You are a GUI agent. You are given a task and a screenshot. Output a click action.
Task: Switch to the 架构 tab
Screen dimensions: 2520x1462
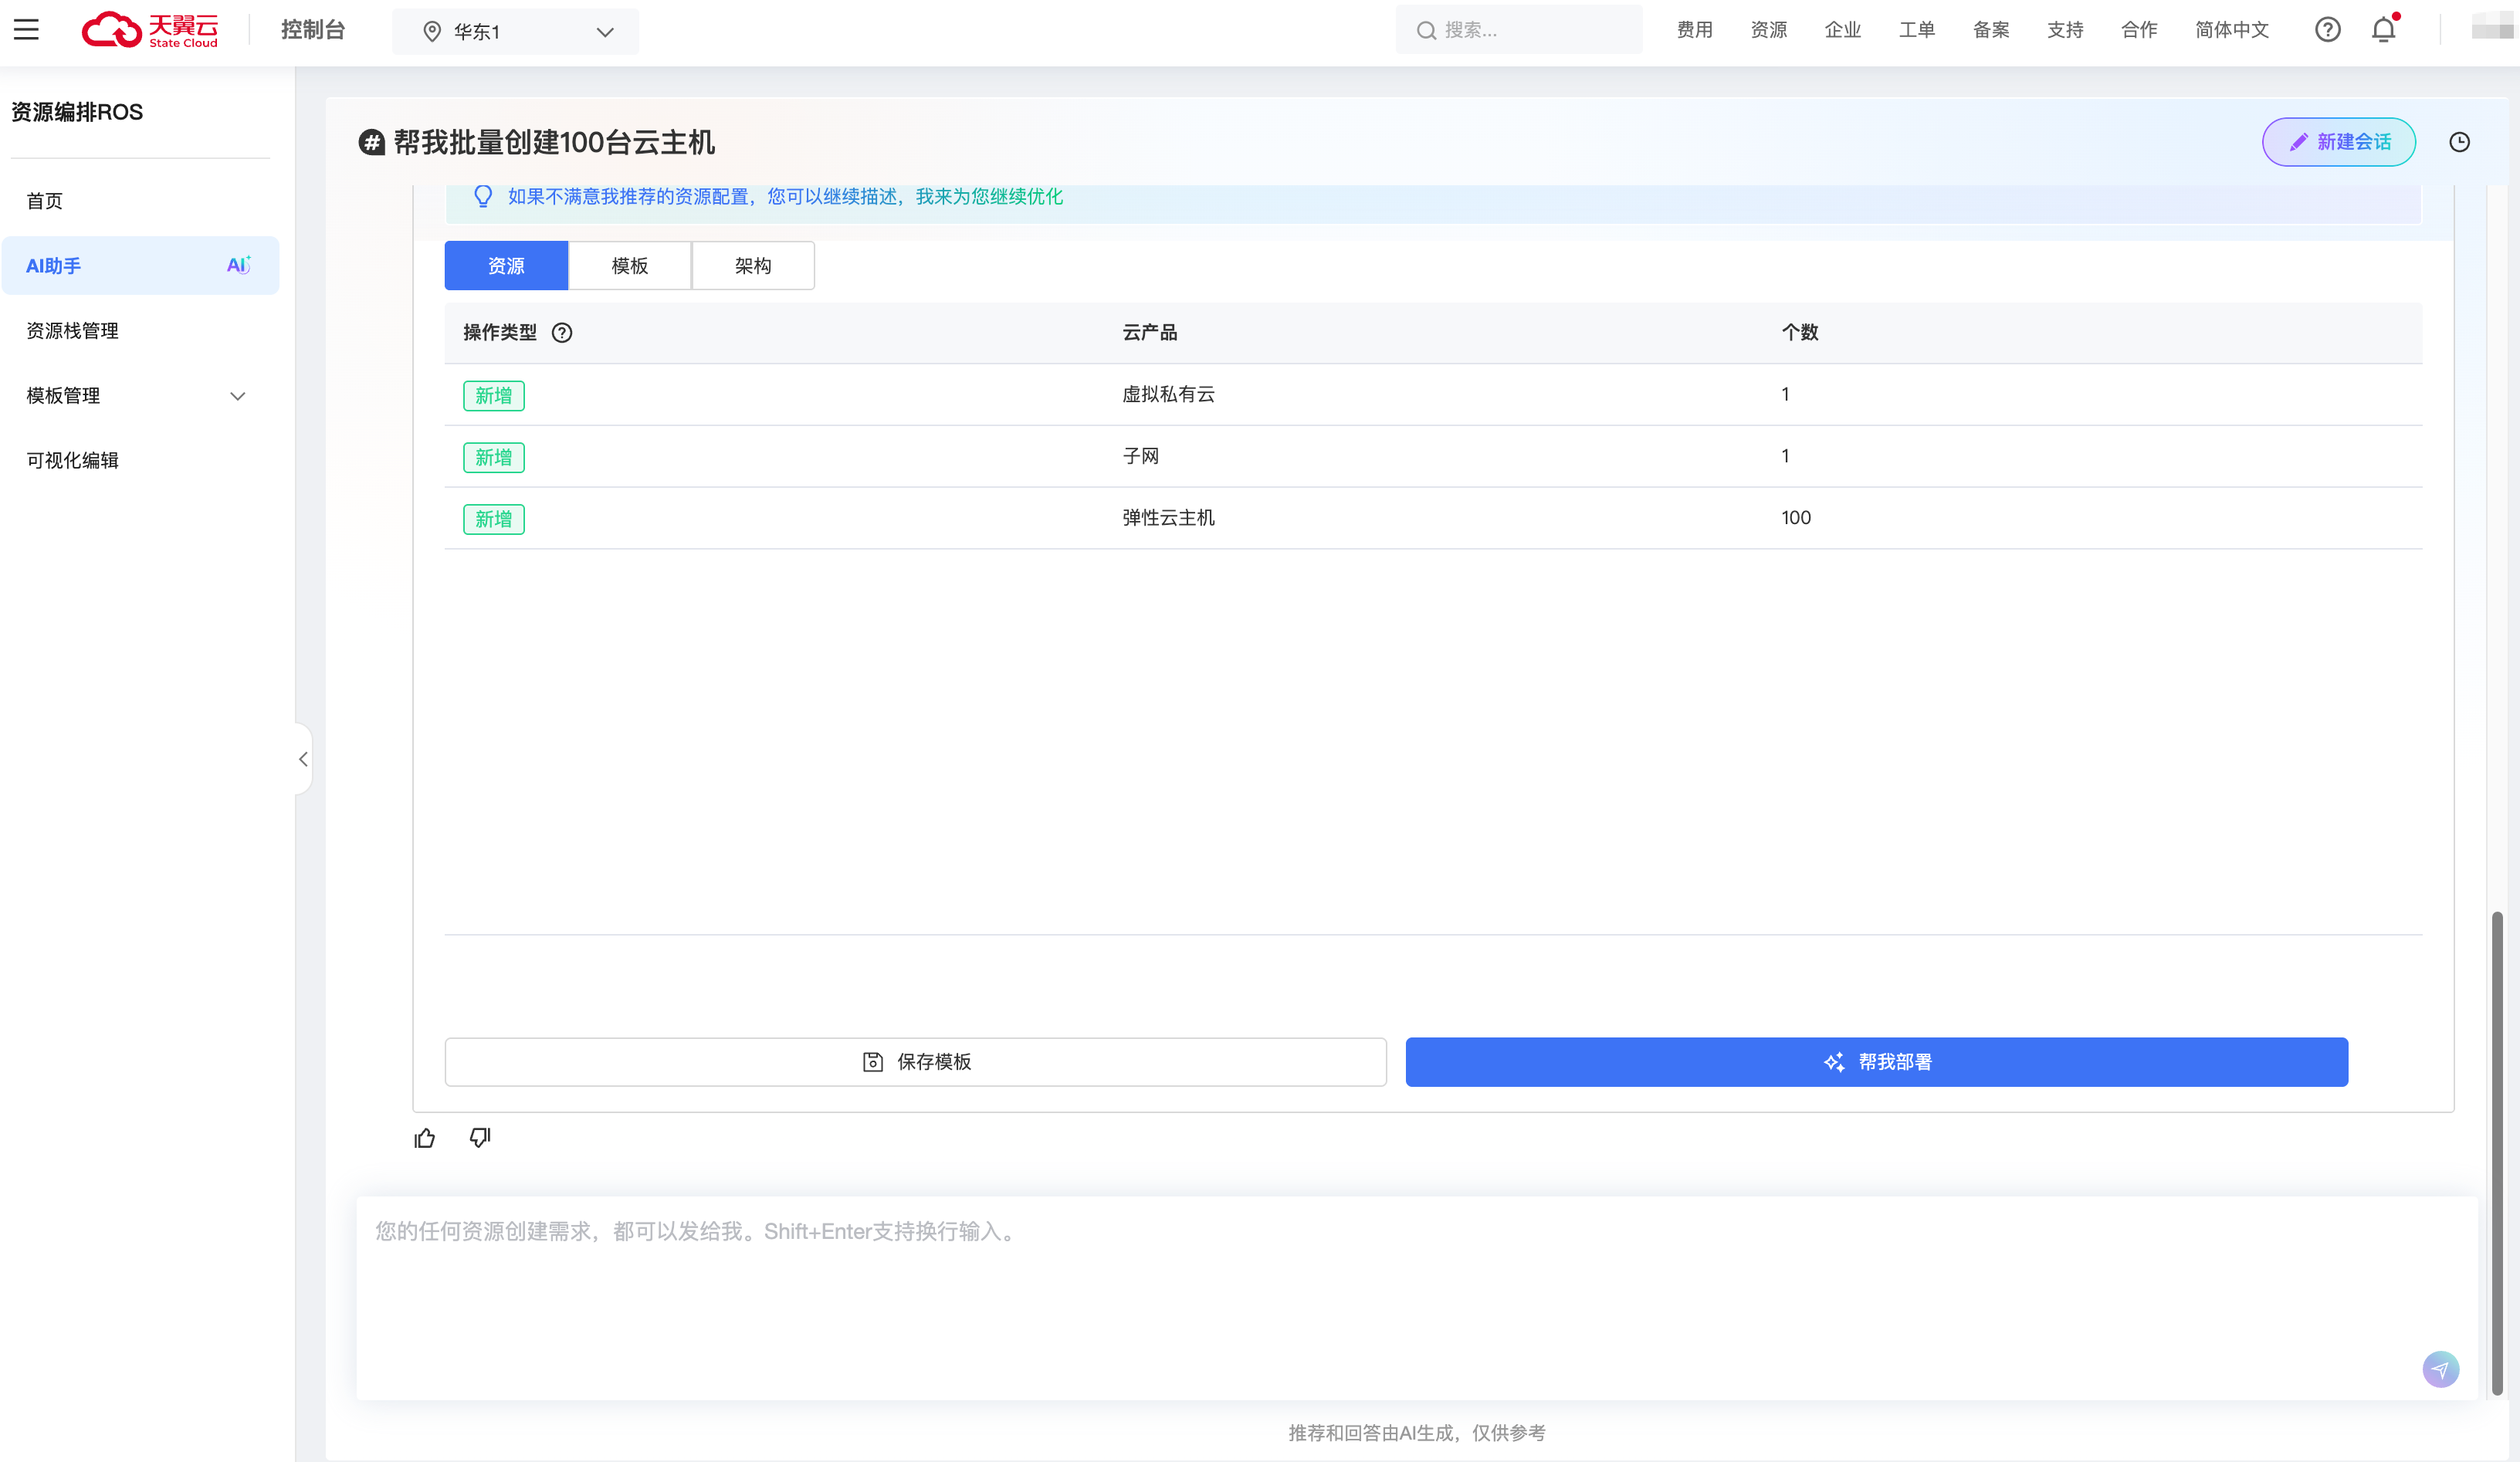click(x=753, y=266)
